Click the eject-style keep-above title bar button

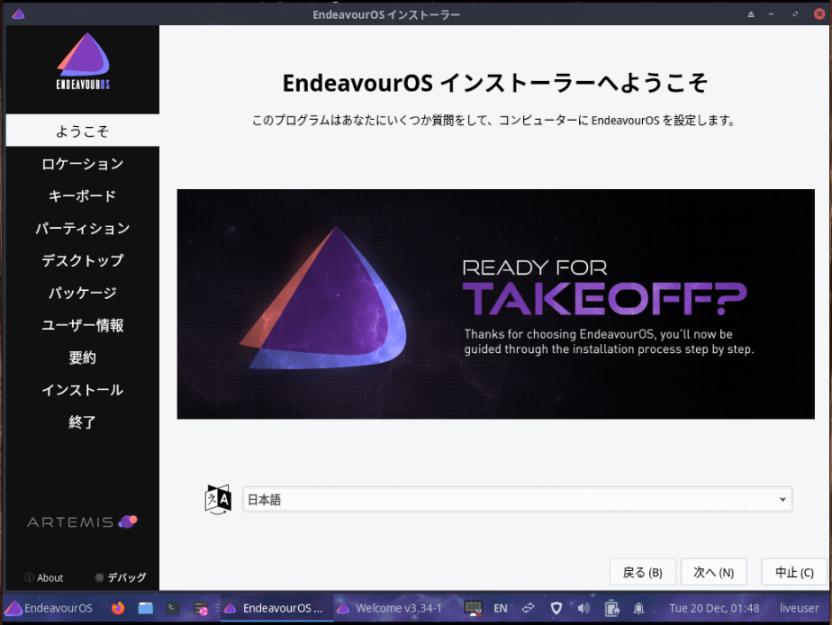pyautogui.click(x=750, y=14)
